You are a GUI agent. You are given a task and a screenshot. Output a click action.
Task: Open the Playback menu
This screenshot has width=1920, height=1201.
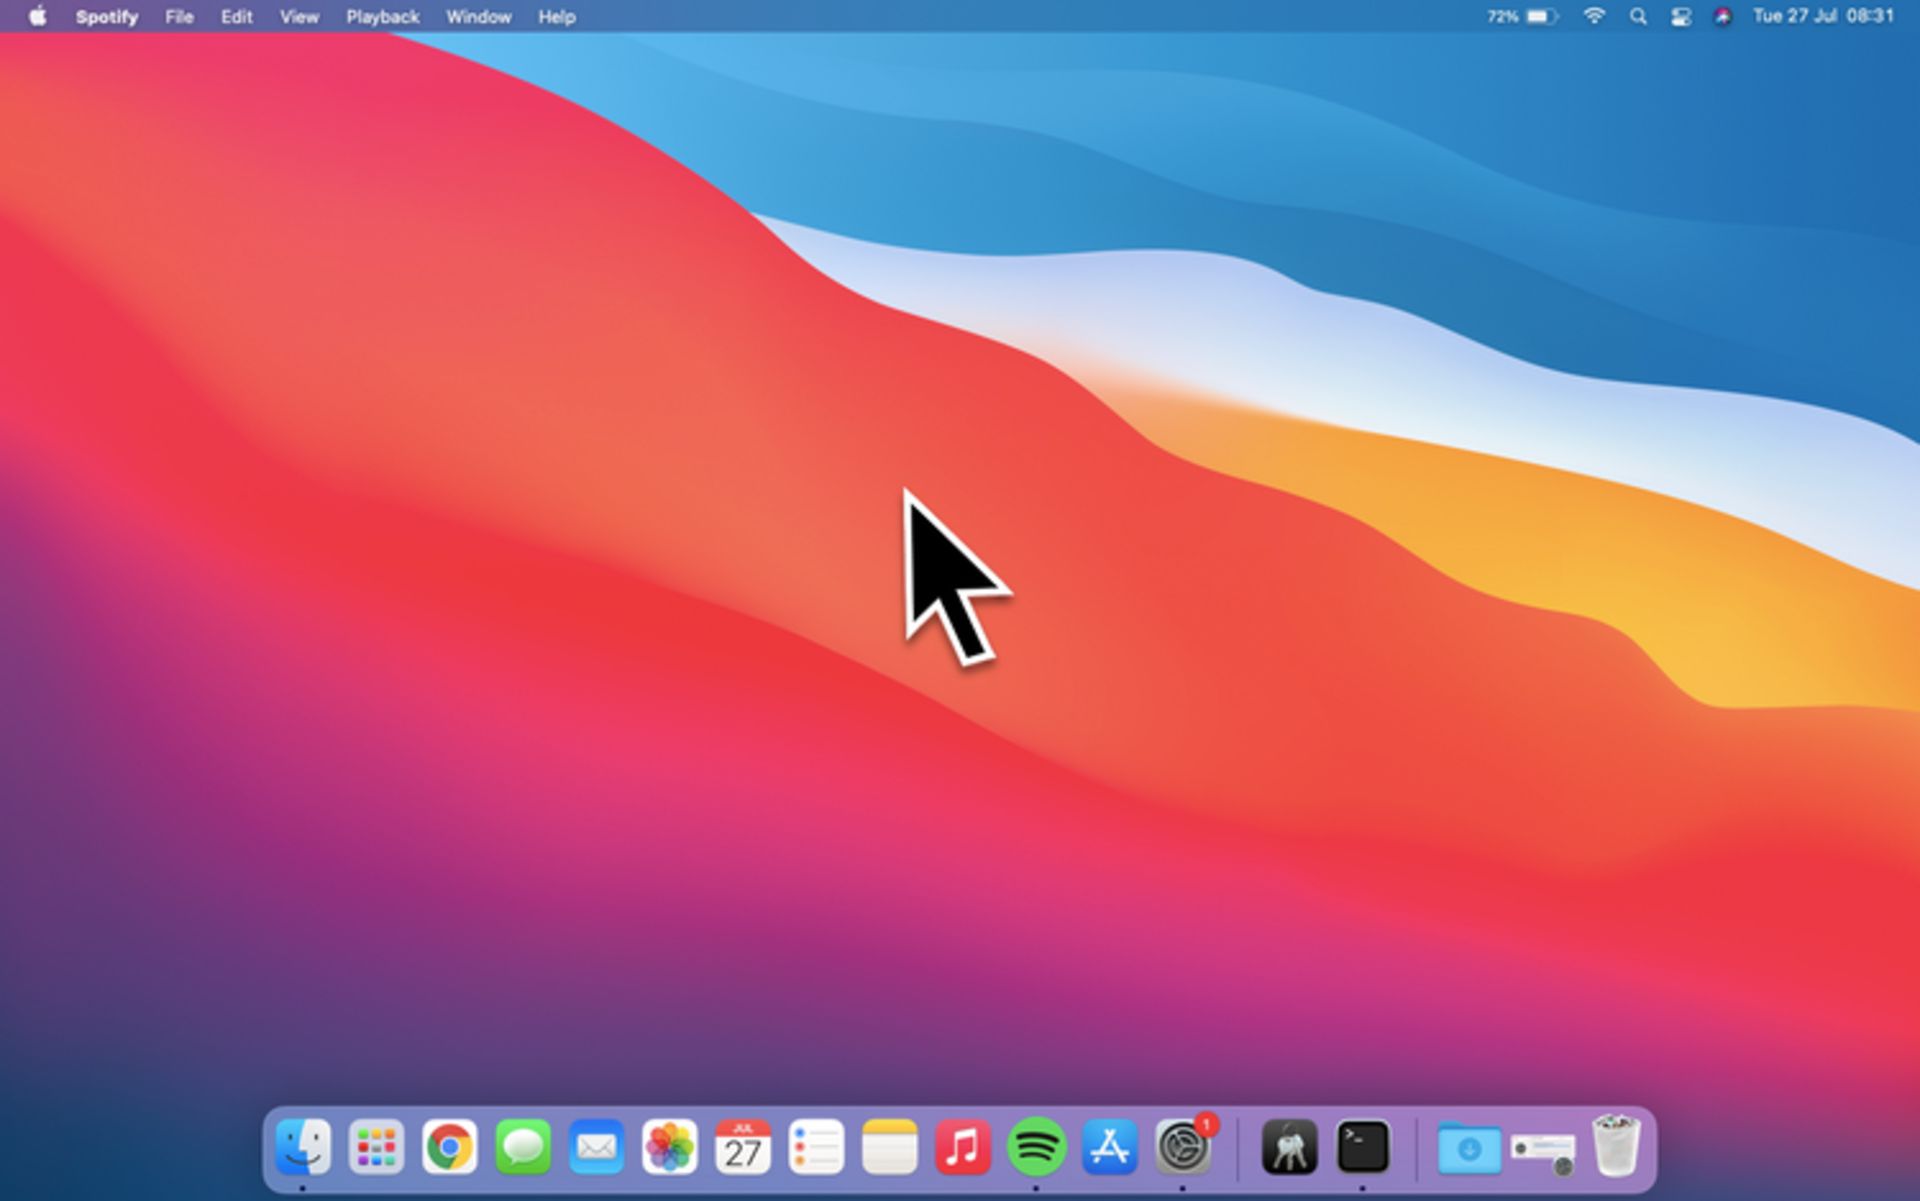(x=382, y=17)
